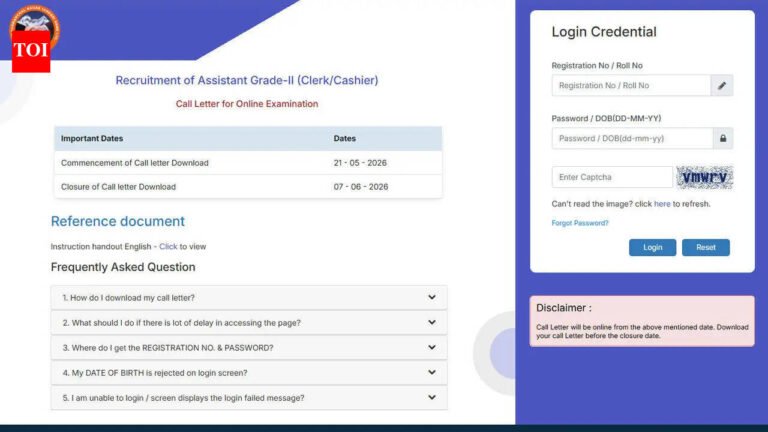
Task: Click the disclaimer 'Call Letter will be online' text
Action: point(642,332)
